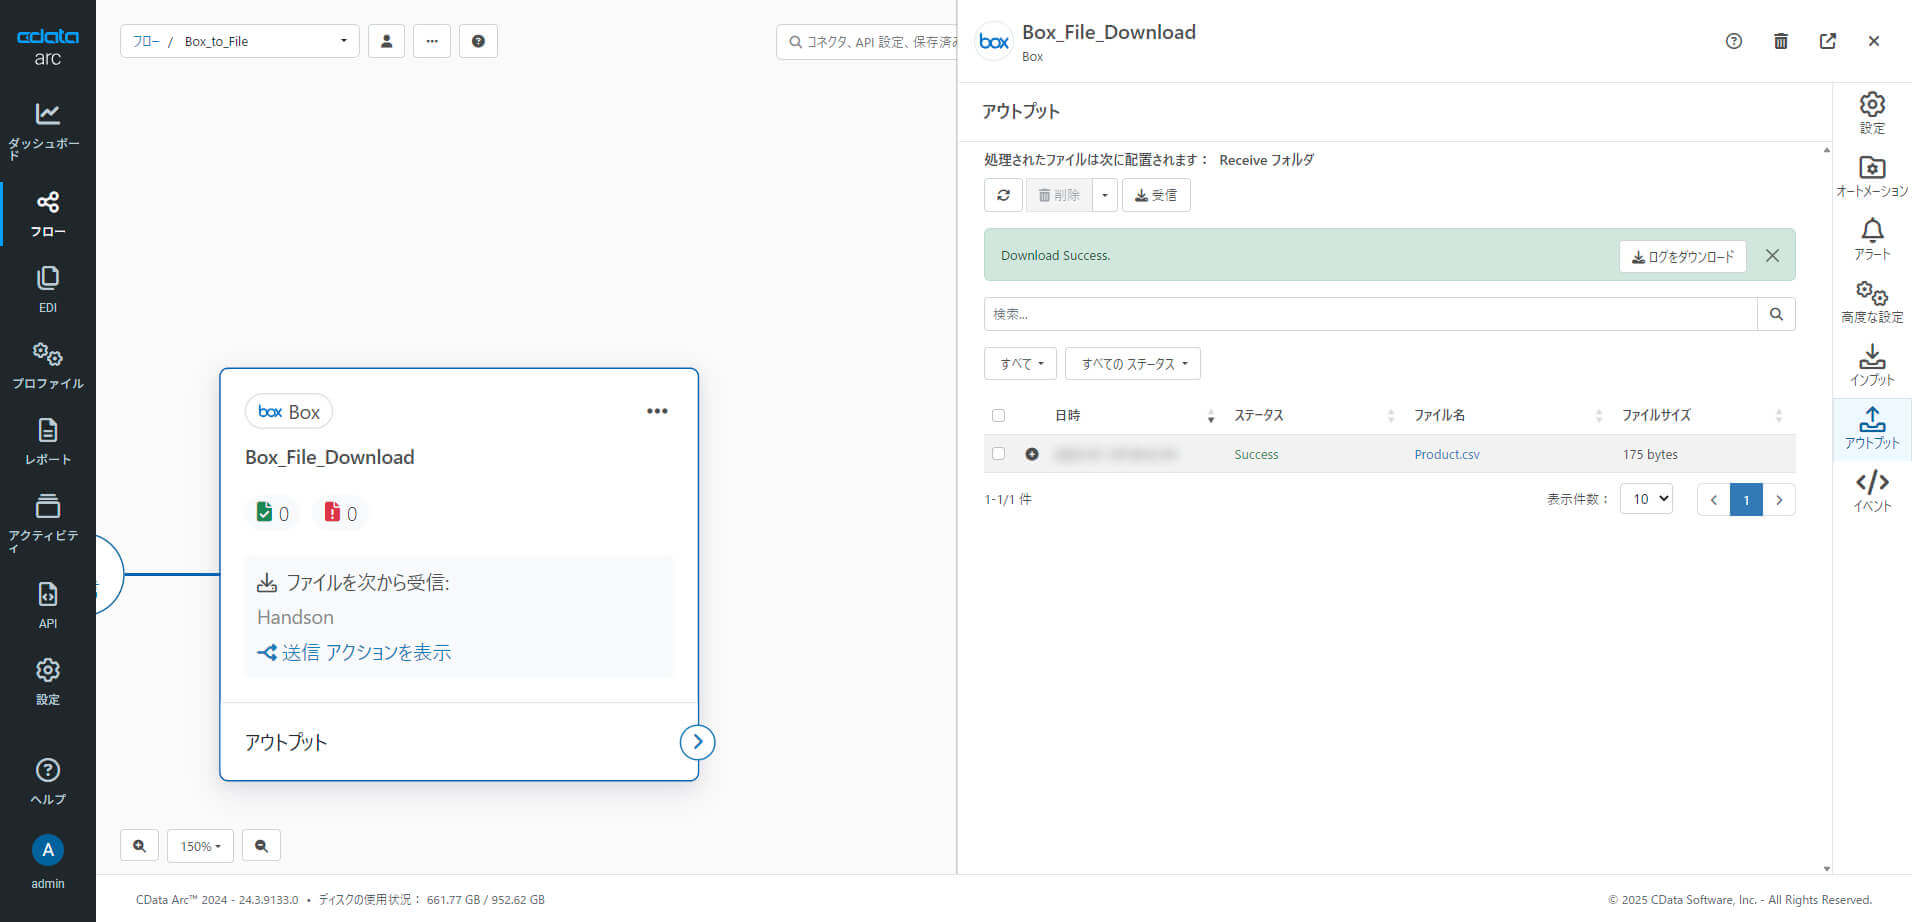The image size is (1912, 922).
Task: Toggle the select-all files checkbox
Action: 998,415
